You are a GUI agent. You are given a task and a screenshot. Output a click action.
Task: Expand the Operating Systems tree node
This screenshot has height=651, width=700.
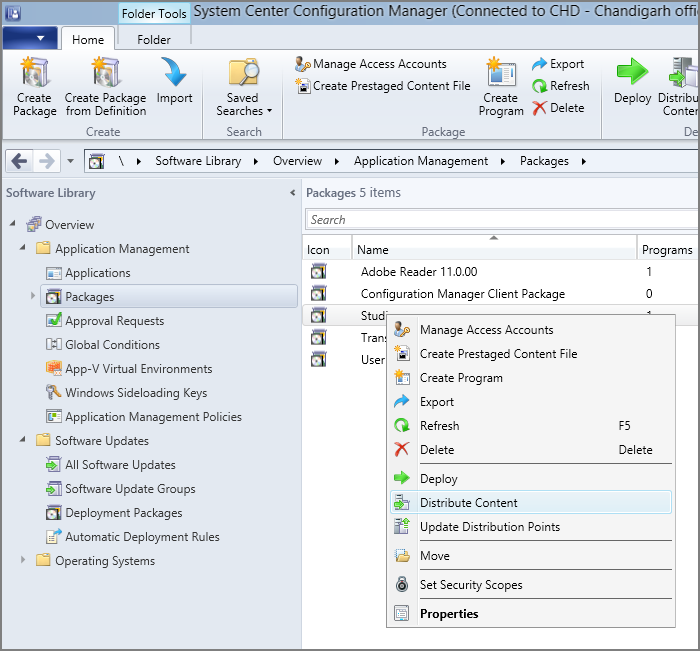[23, 561]
